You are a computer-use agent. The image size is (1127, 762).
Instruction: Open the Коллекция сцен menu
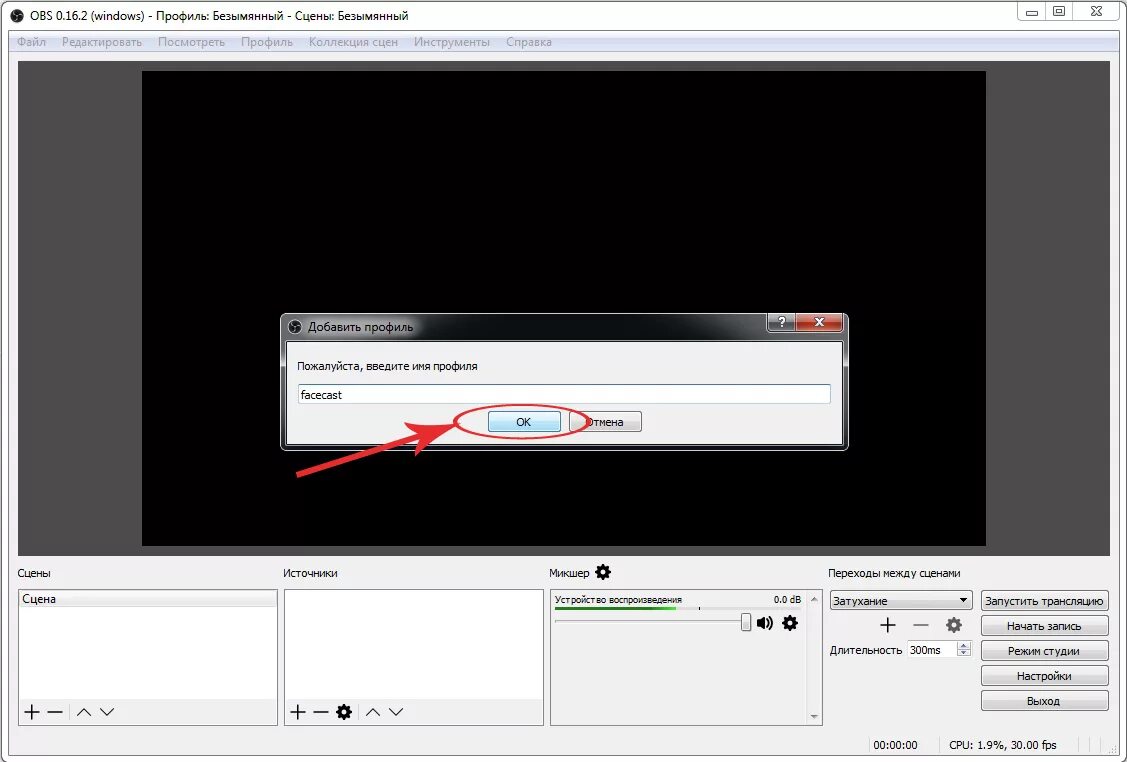tap(353, 42)
